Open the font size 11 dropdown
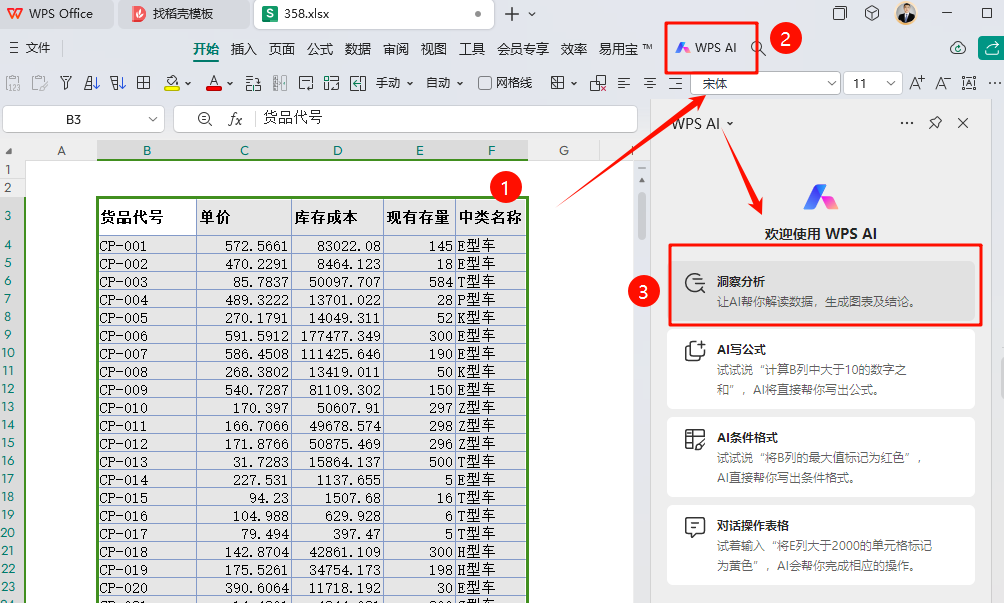1004x603 pixels. coord(890,83)
